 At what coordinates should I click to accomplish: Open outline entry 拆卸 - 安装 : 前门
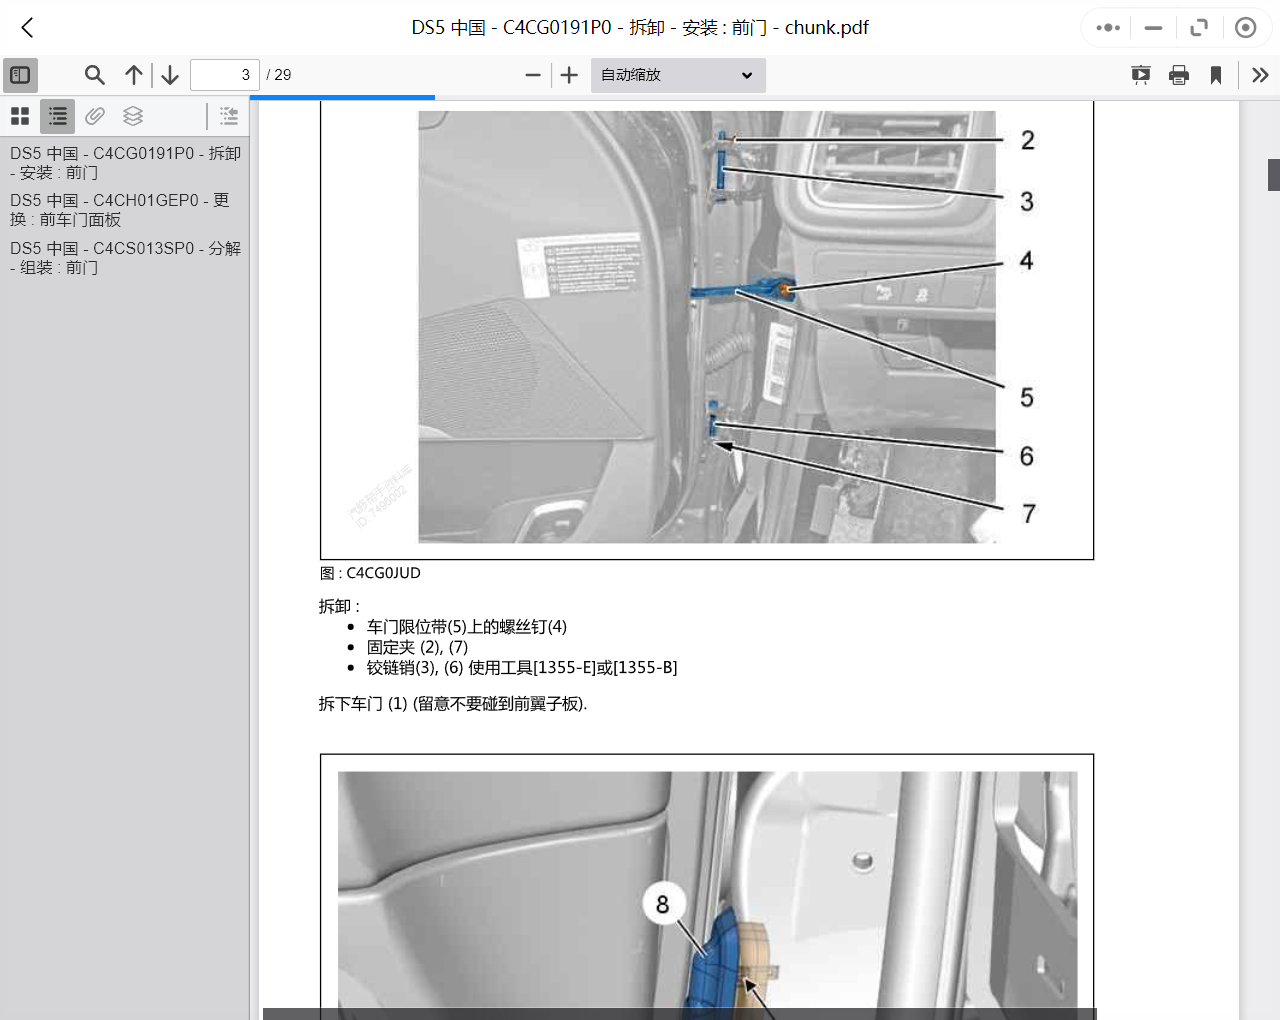pos(125,163)
